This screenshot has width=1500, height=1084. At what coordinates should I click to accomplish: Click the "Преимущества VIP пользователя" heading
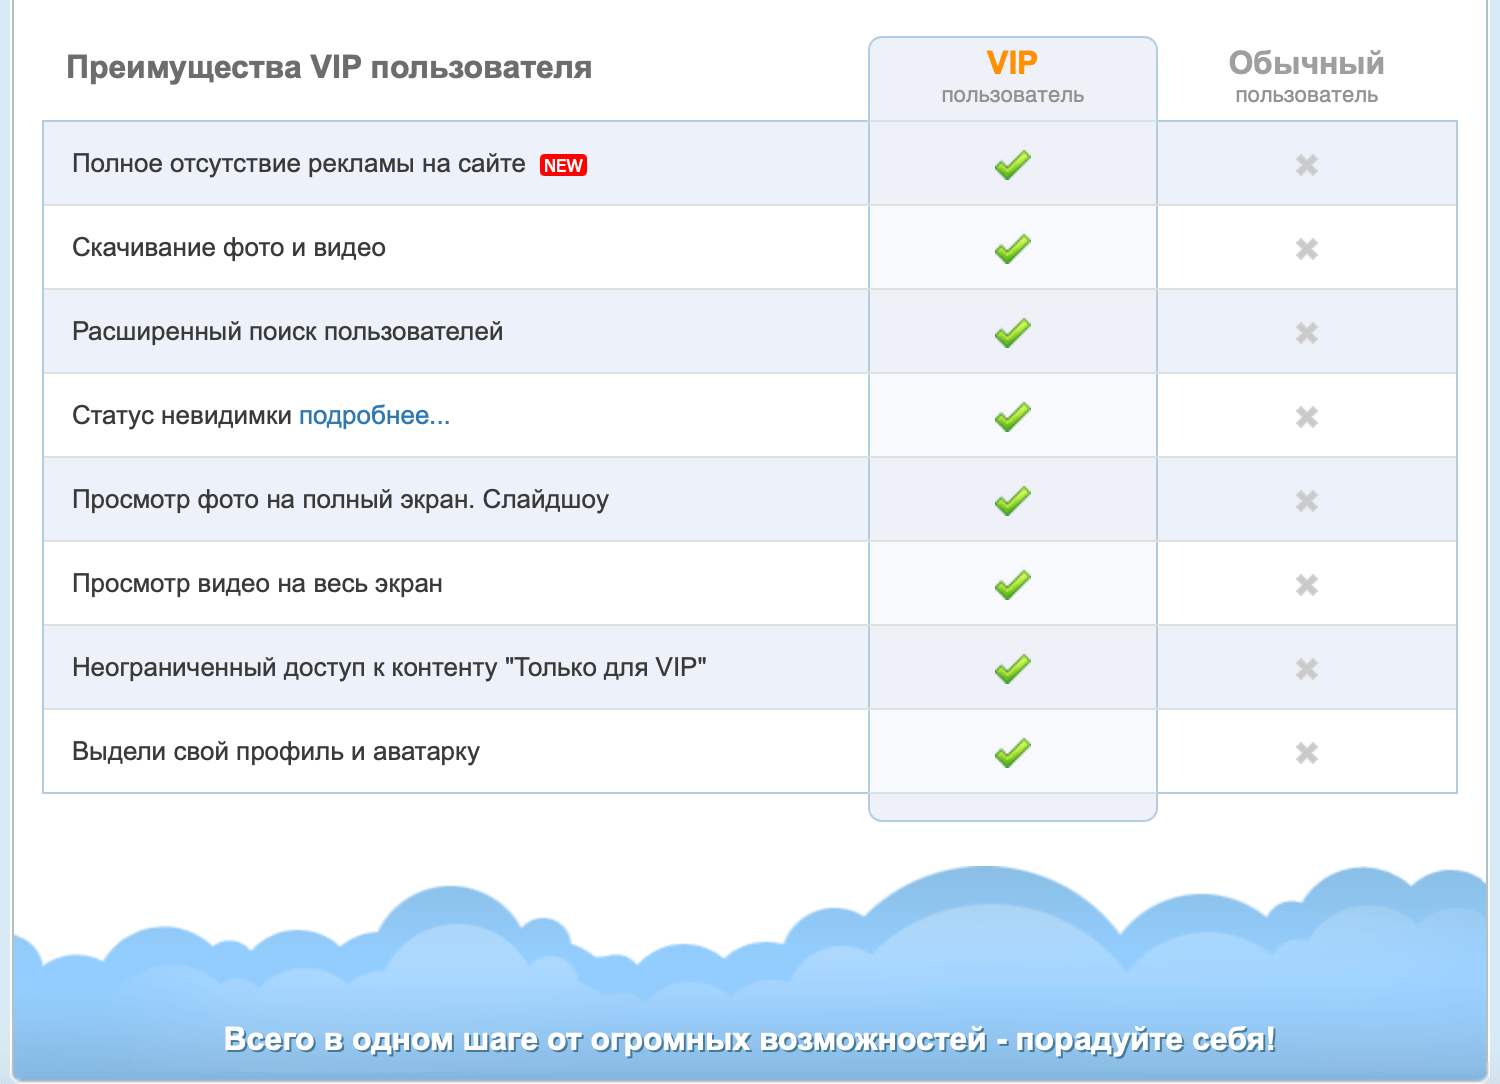329,68
